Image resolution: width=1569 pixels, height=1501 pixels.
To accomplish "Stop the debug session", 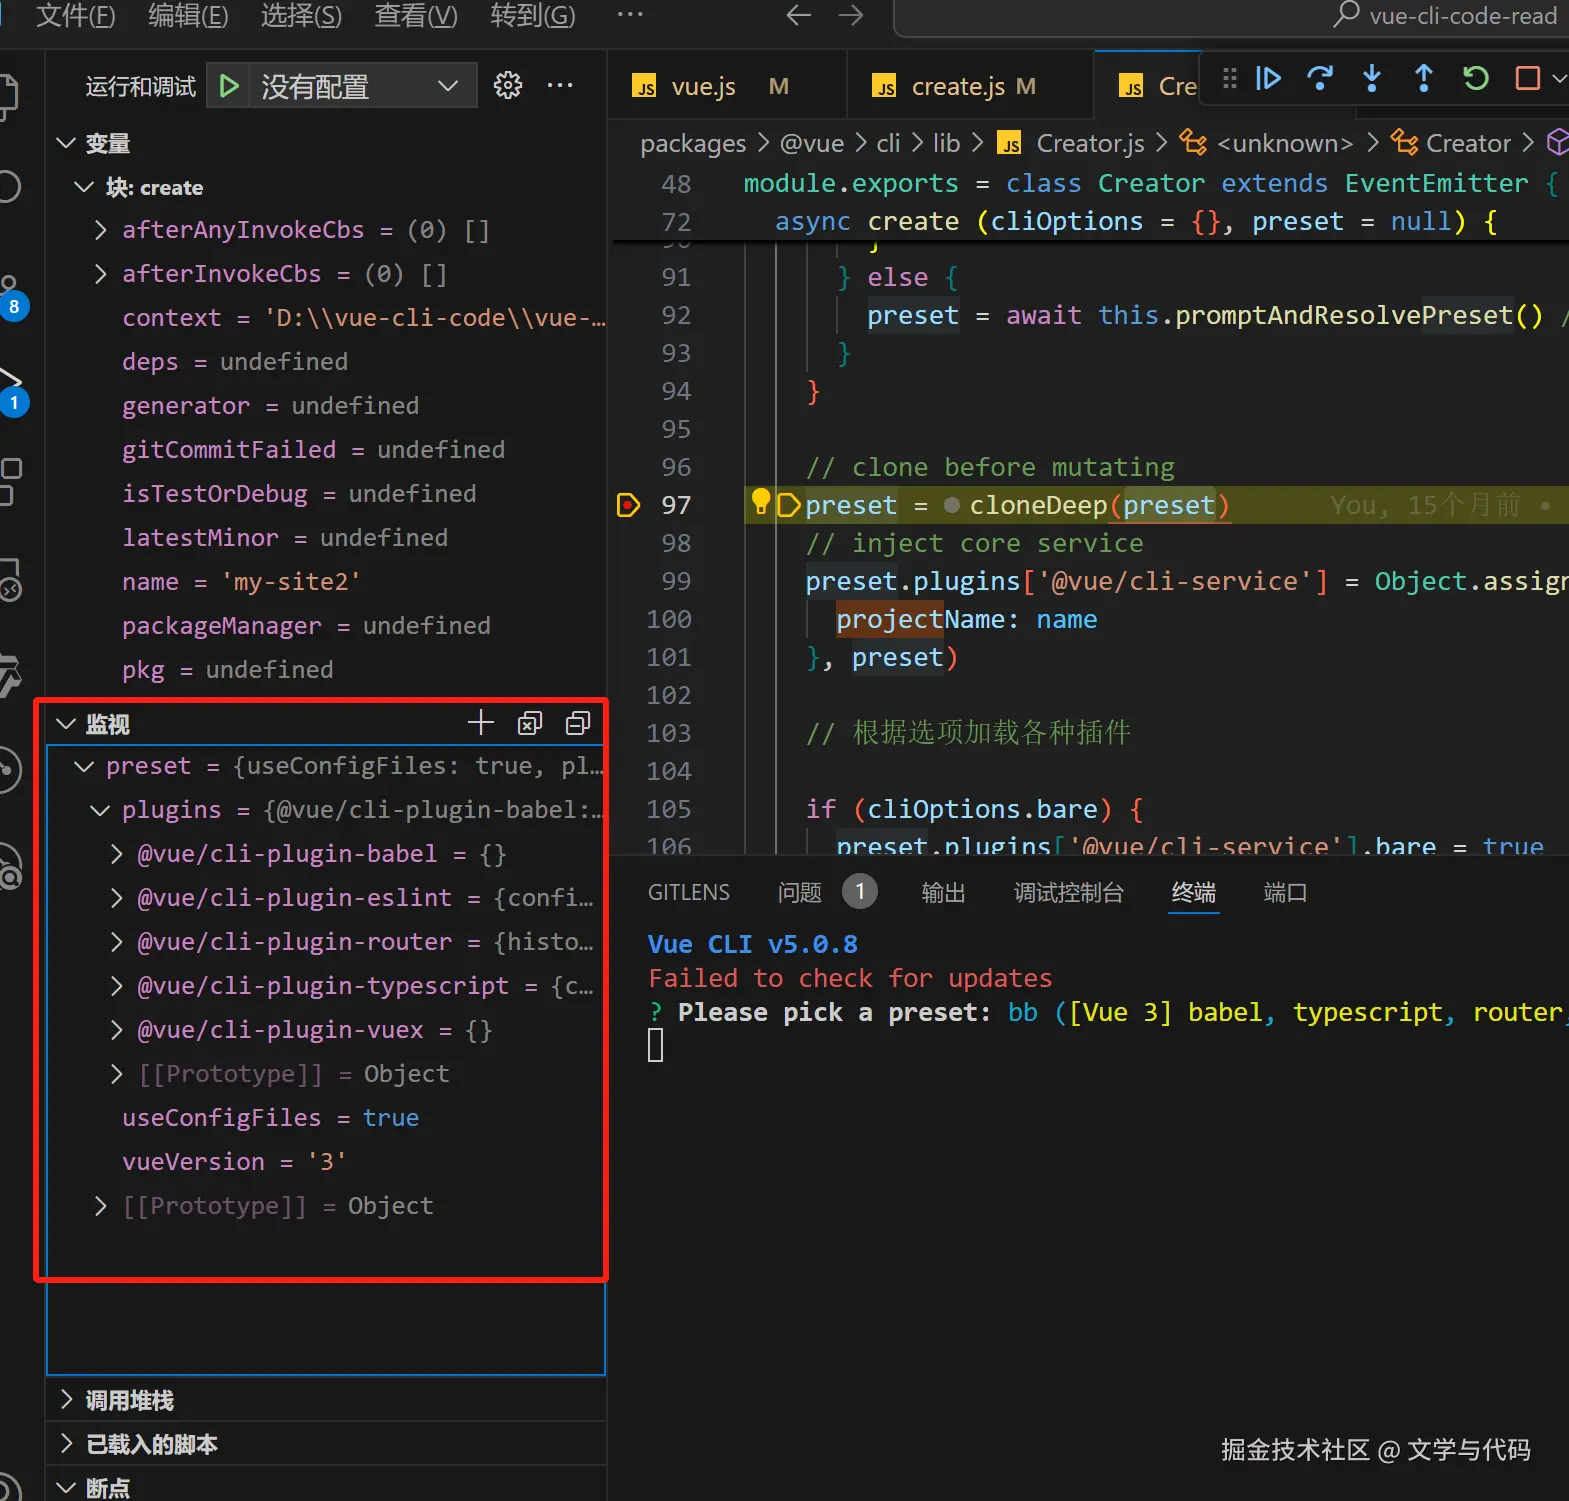I will click(x=1528, y=78).
